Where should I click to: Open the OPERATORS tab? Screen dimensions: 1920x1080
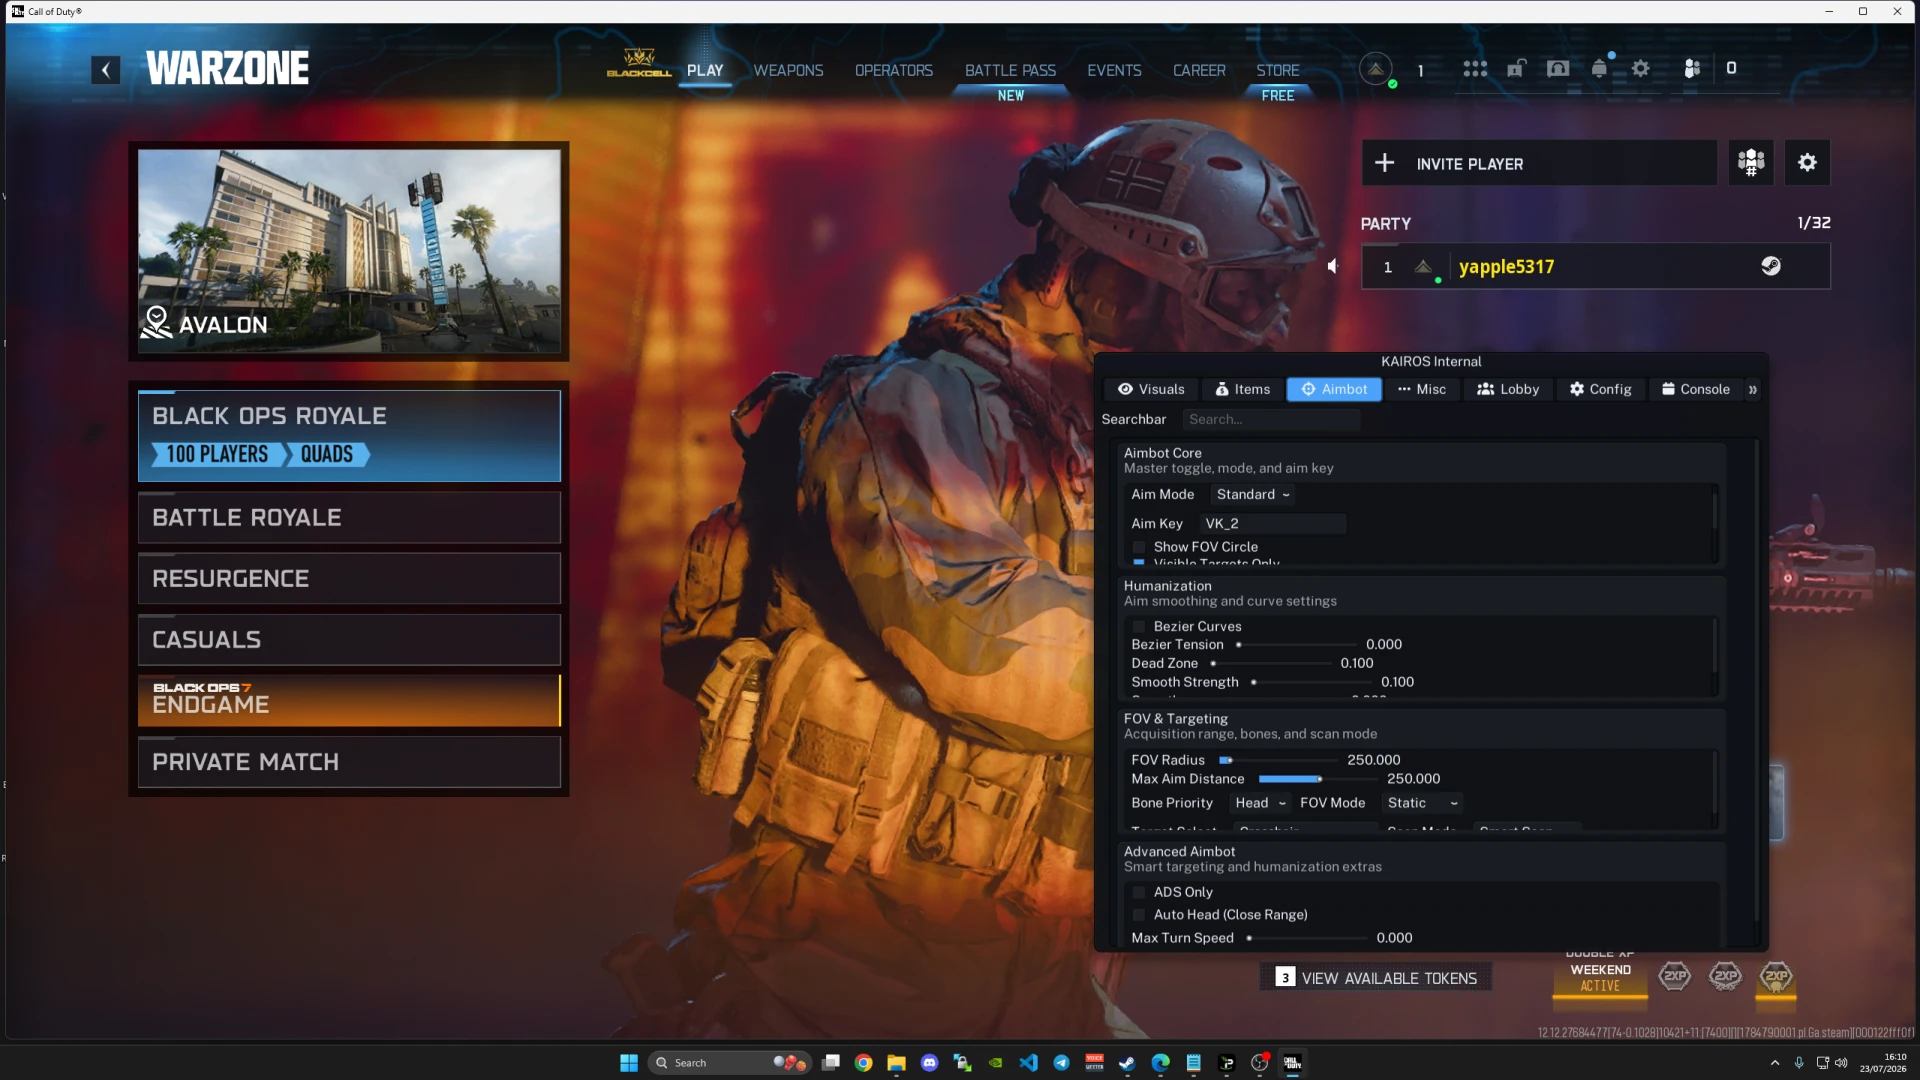894,71
